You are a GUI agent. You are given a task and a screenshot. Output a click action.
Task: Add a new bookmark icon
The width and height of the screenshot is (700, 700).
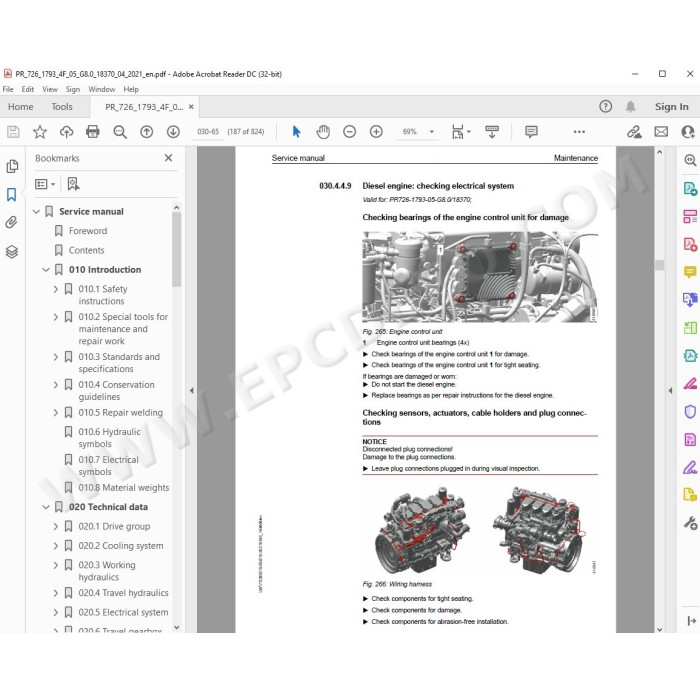point(73,184)
